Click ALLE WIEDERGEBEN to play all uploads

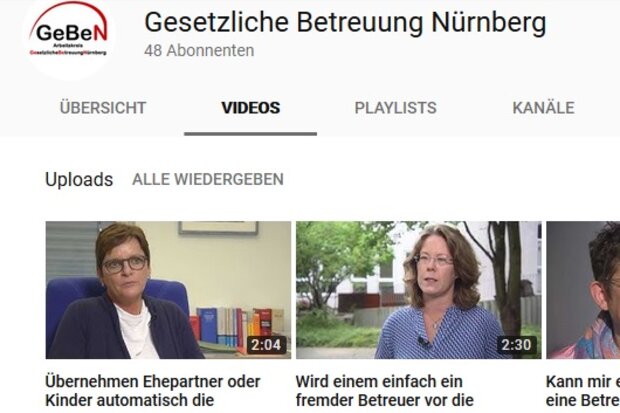click(208, 179)
